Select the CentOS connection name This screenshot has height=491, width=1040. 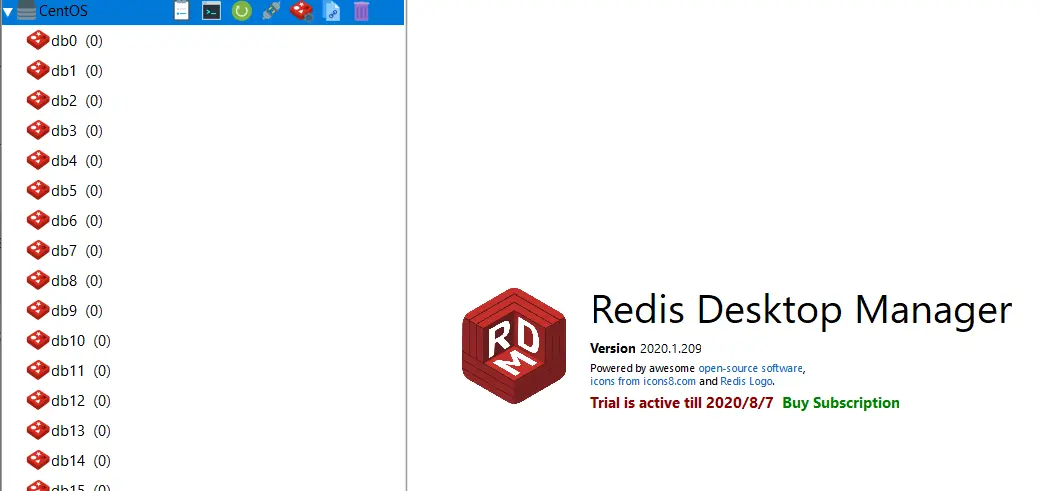click(63, 11)
